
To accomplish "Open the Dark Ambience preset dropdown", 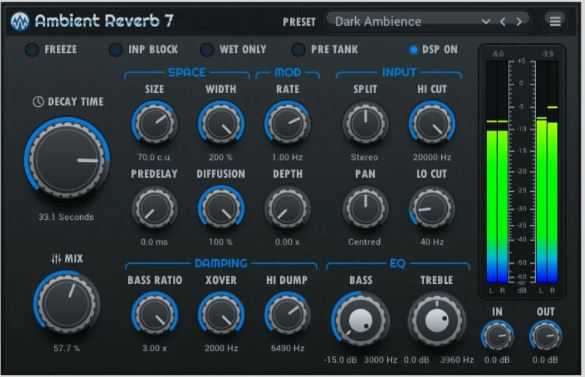I will point(428,21).
